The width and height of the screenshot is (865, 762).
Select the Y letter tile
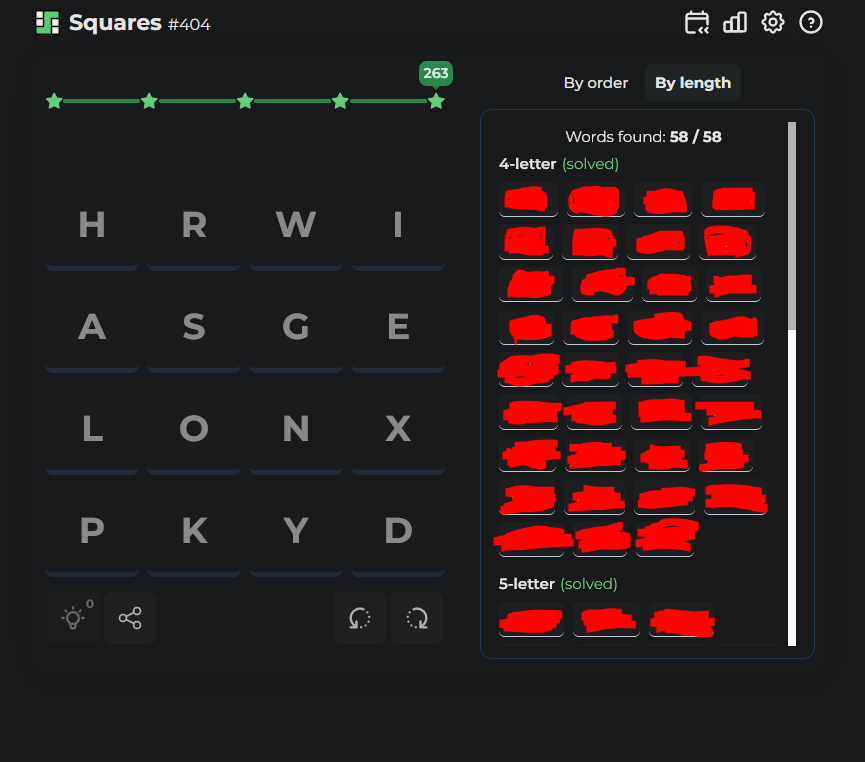pyautogui.click(x=296, y=531)
